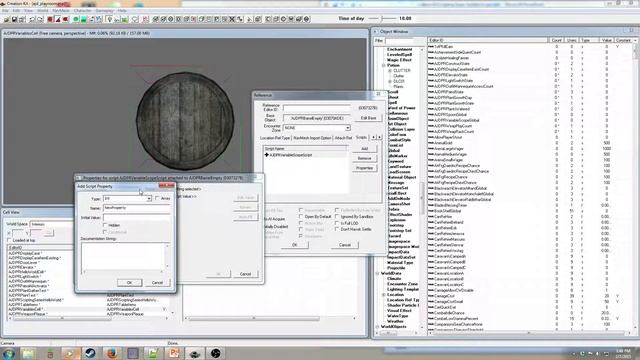This screenshot has height=360, width=640.
Task: Select the attached script row in Scripts list
Action: (x=305, y=155)
